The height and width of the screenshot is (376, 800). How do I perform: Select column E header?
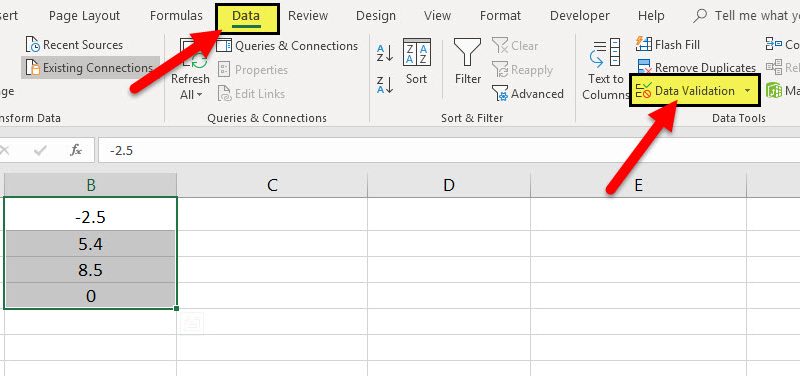click(x=638, y=185)
